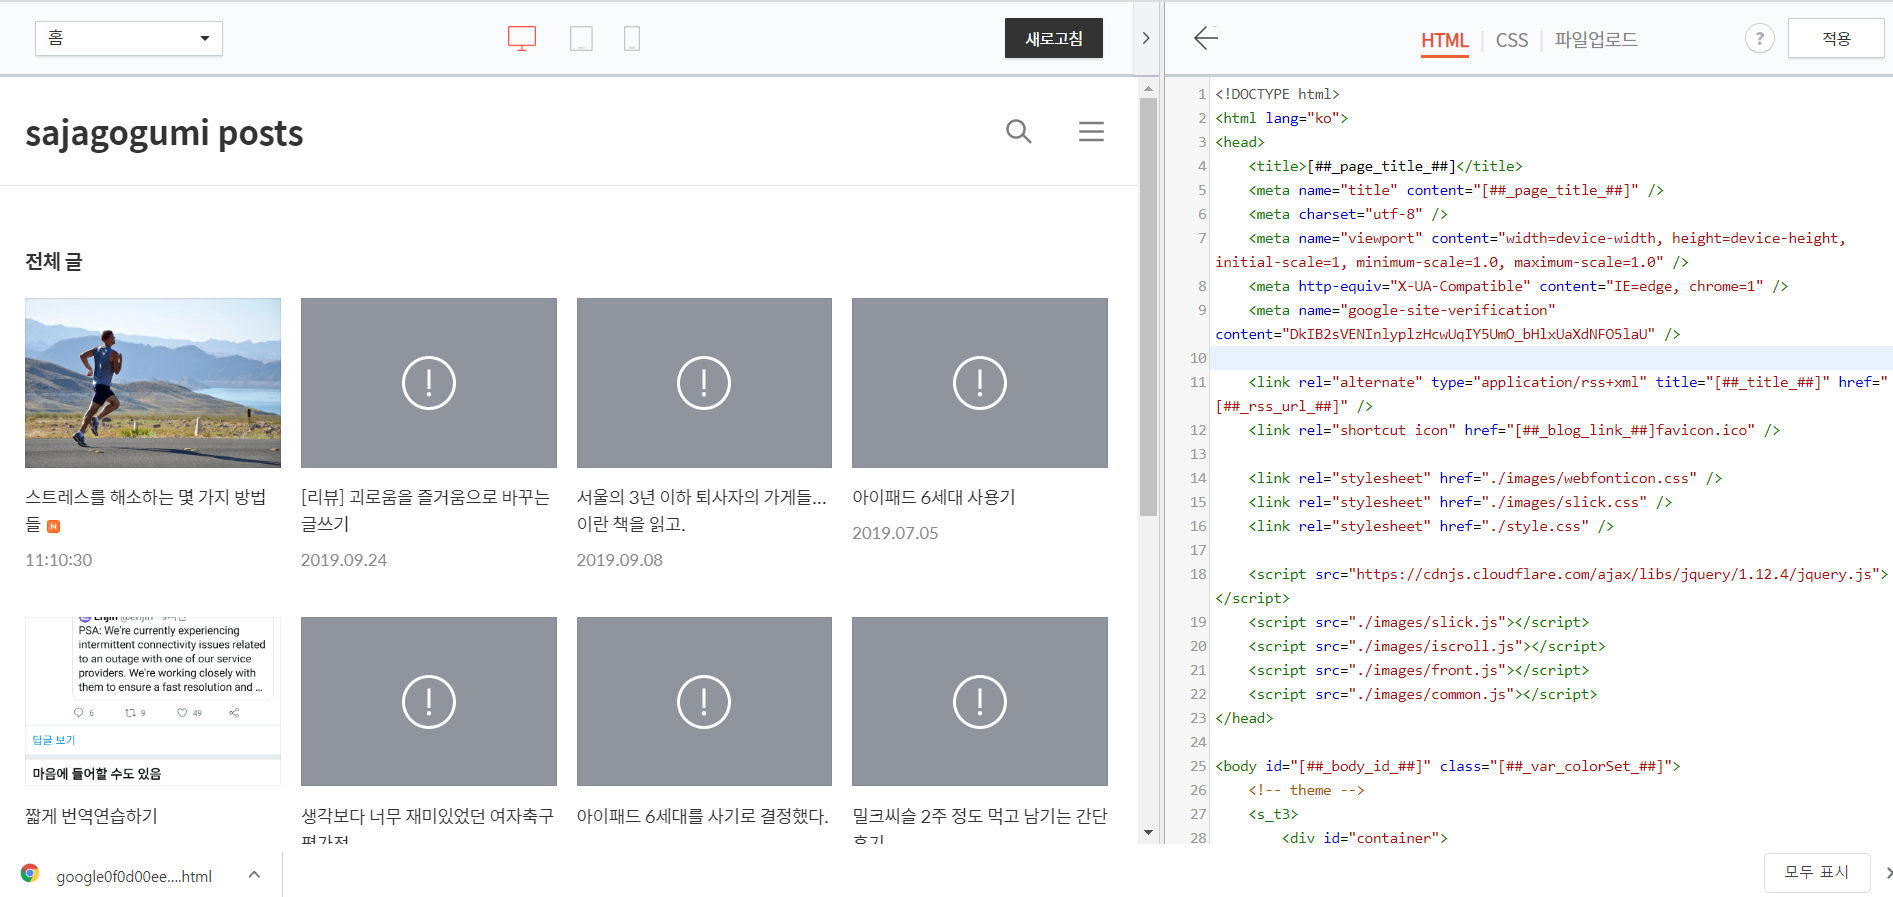Click the preview vertical scrollbar thumb
Viewport: 1893px width, 897px height.
click(x=1148, y=305)
